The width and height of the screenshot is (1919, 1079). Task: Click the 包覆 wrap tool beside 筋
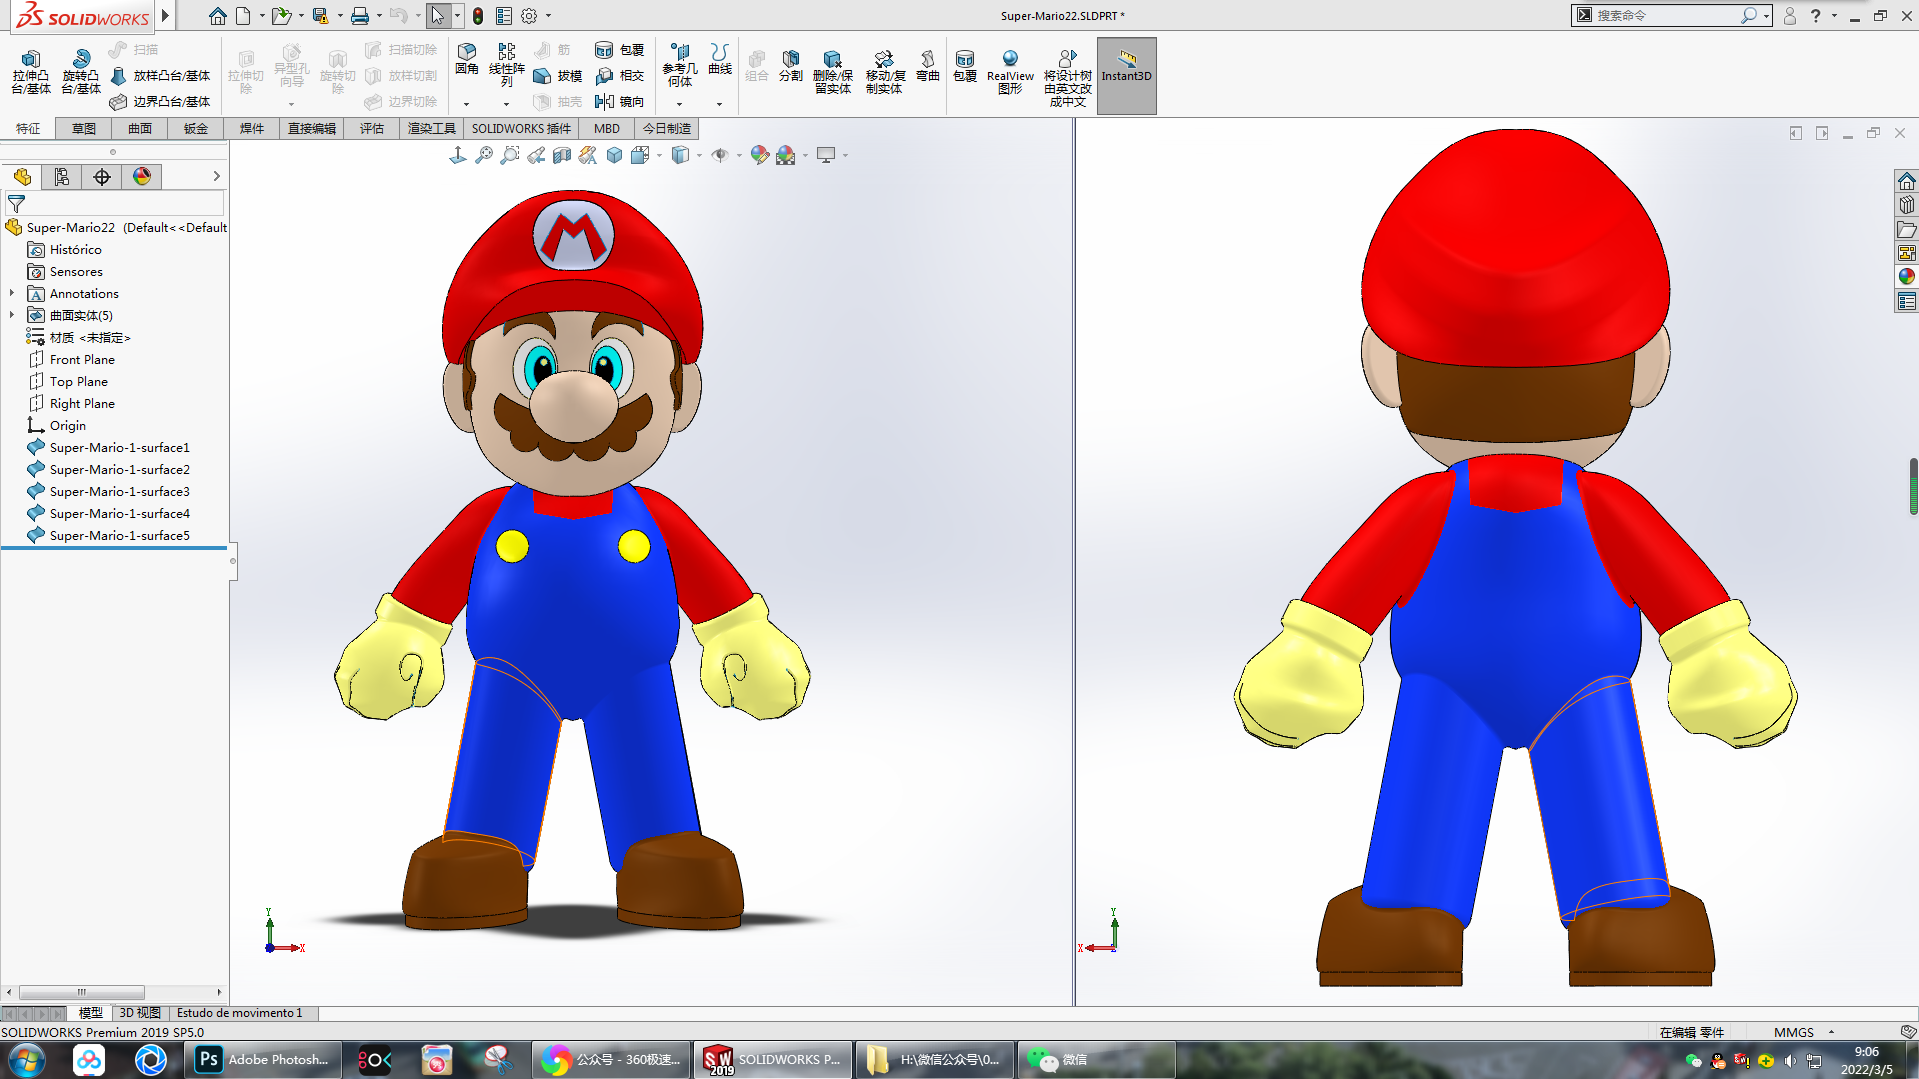pos(620,50)
